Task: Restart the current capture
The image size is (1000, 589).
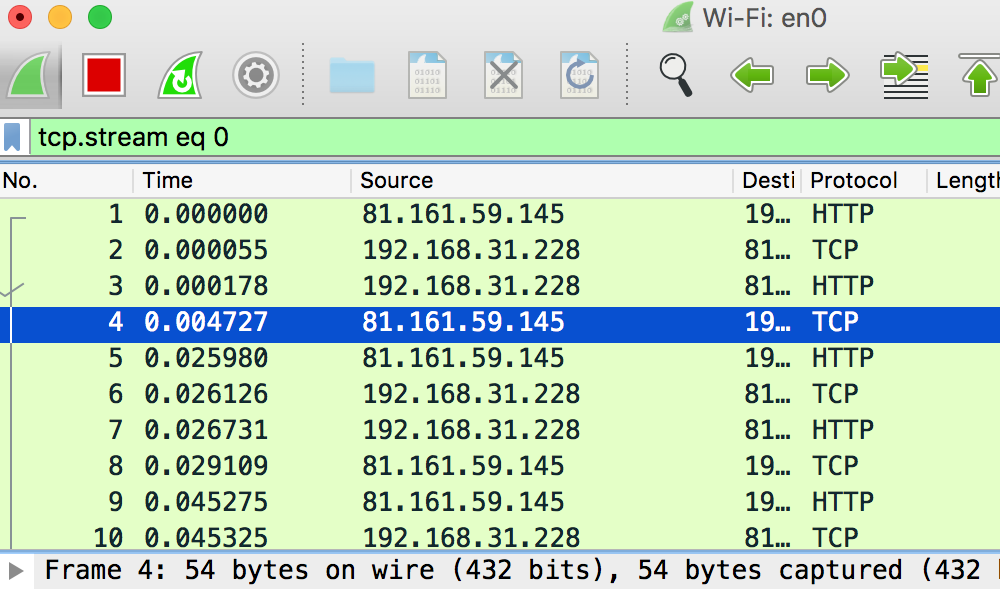Action: coord(180,76)
